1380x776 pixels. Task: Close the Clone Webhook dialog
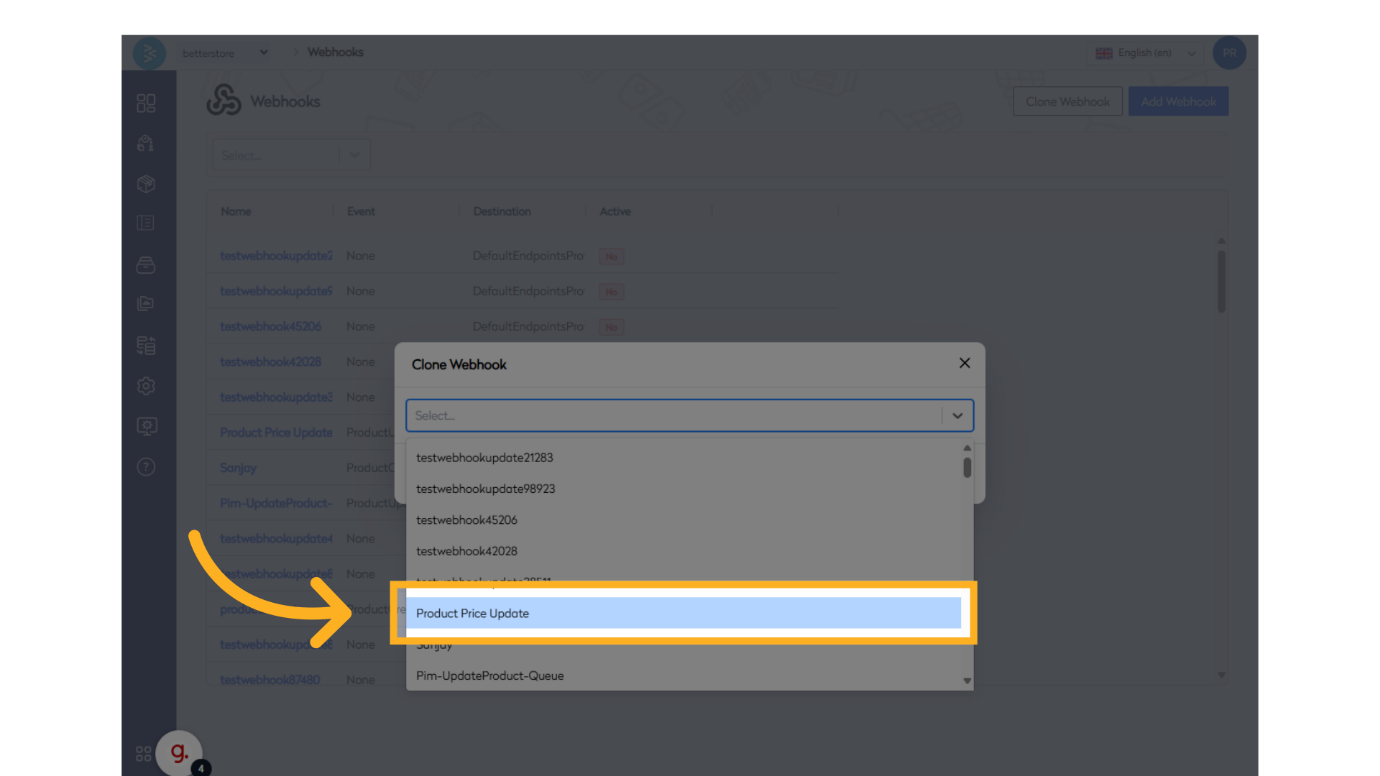tap(964, 363)
